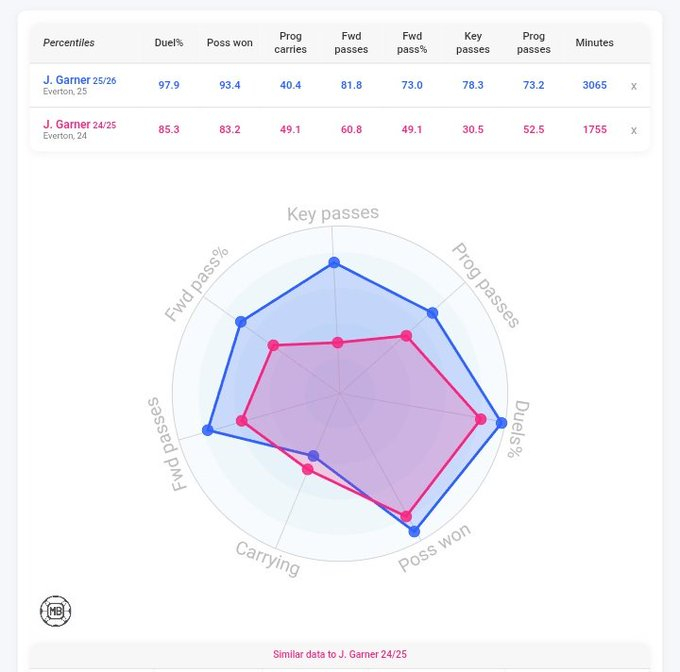
Task: Sort table by Minutes header
Action: pos(595,43)
